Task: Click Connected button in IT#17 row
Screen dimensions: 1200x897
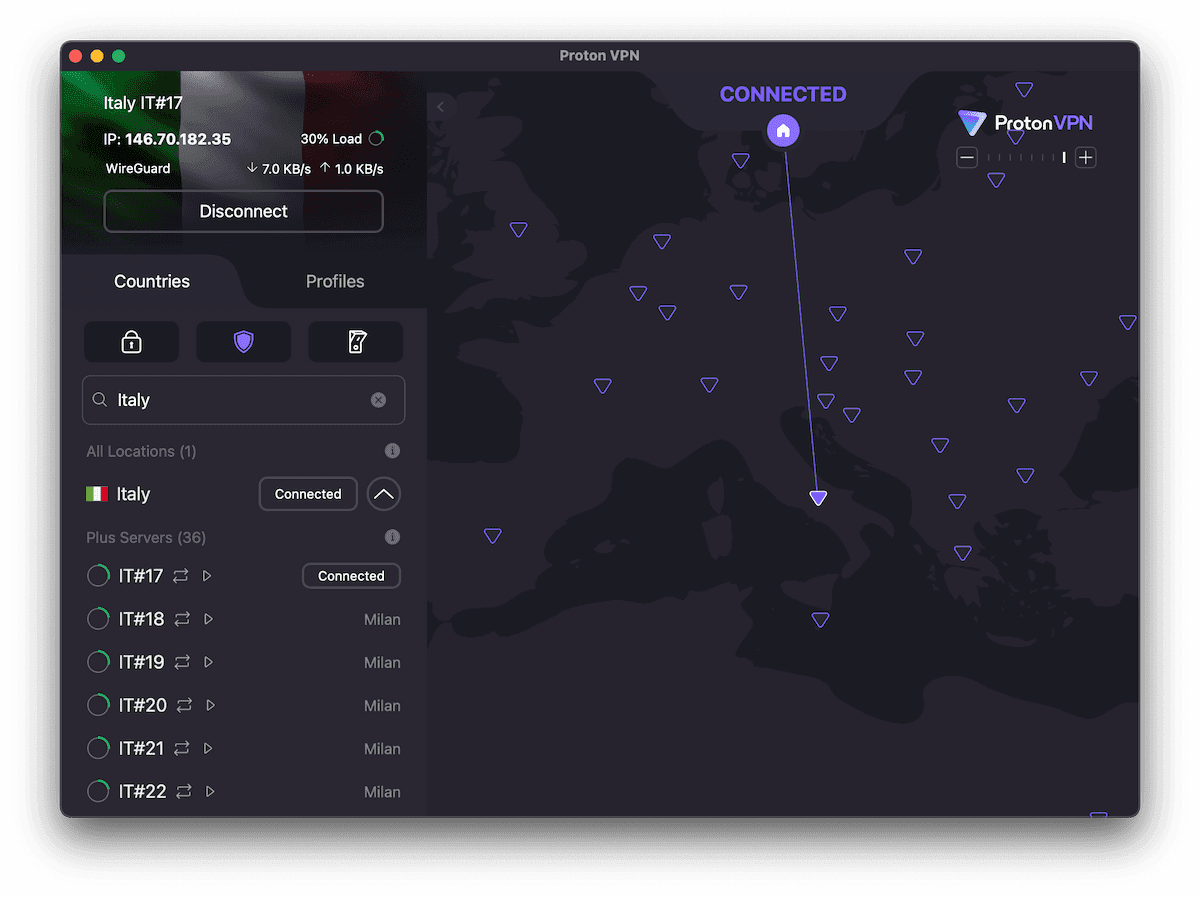Action: tap(351, 576)
